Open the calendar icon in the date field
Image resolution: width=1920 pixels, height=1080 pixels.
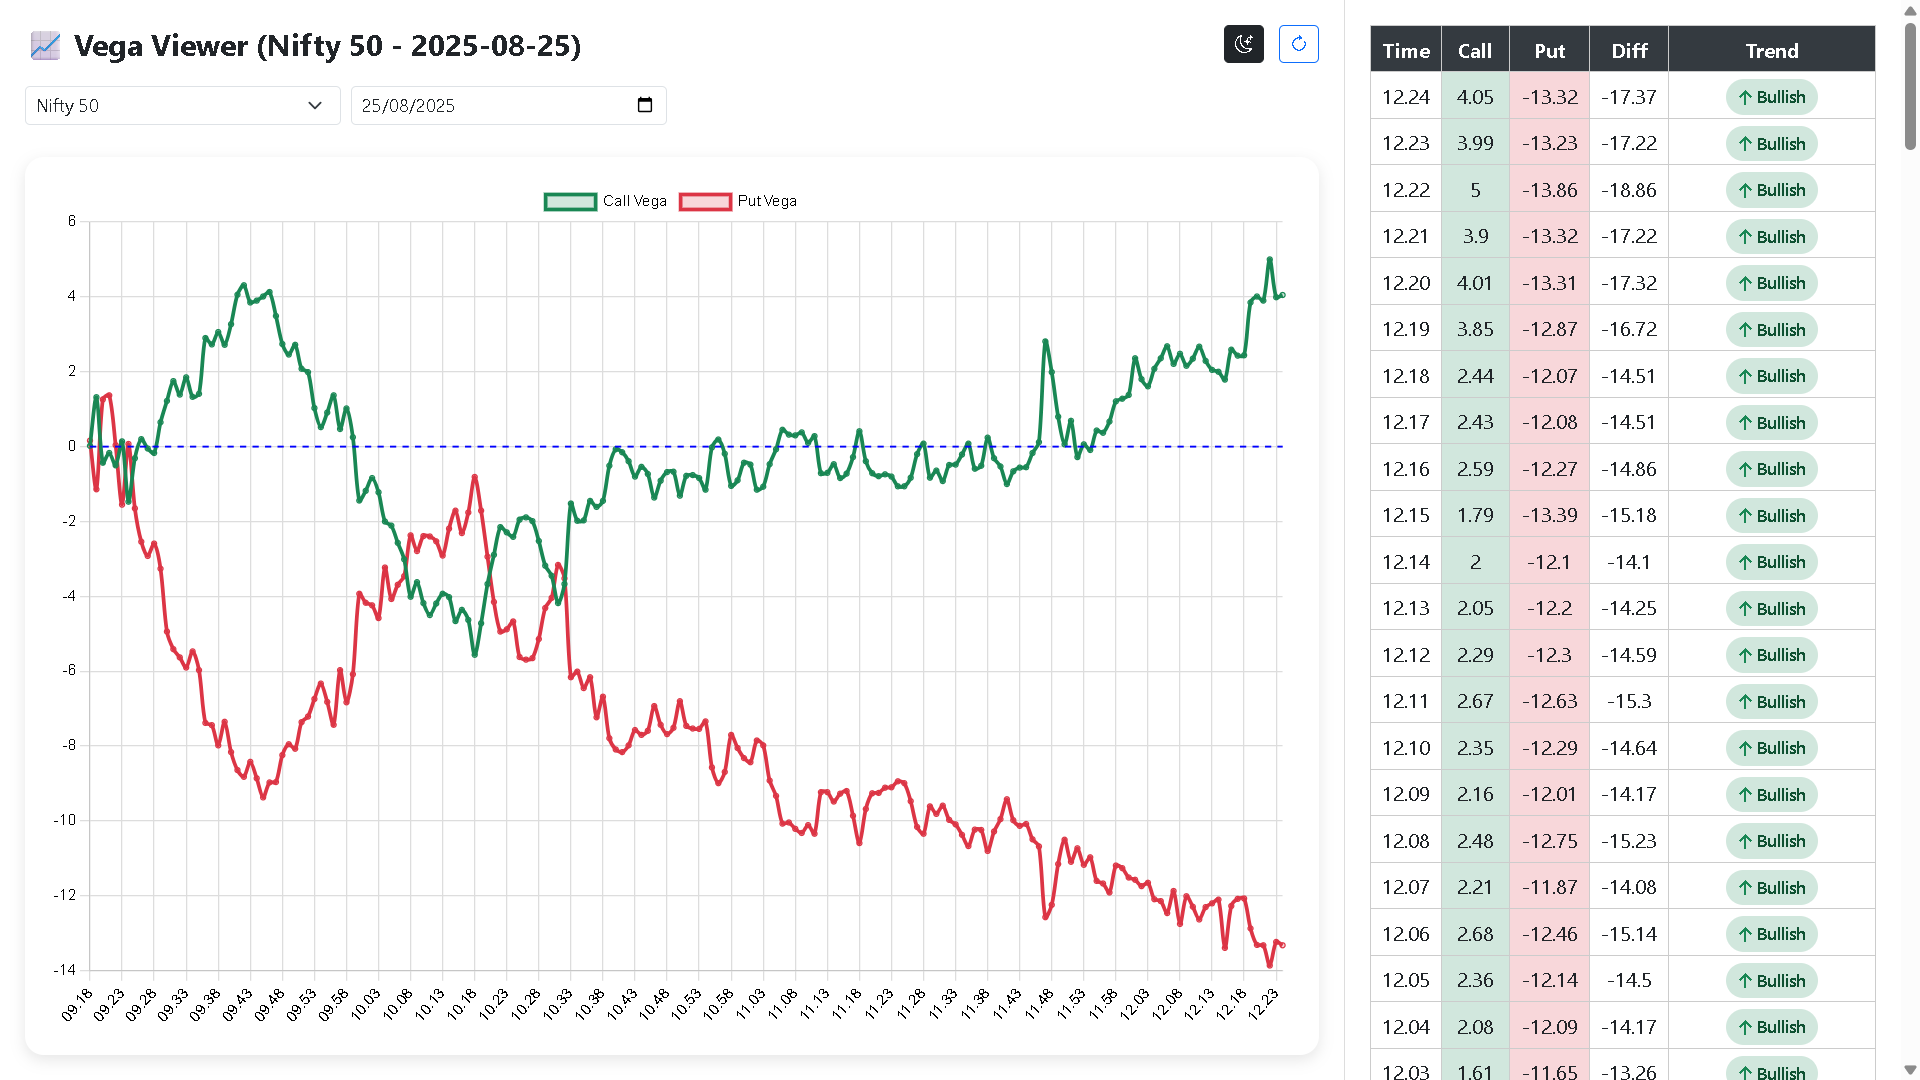click(644, 105)
